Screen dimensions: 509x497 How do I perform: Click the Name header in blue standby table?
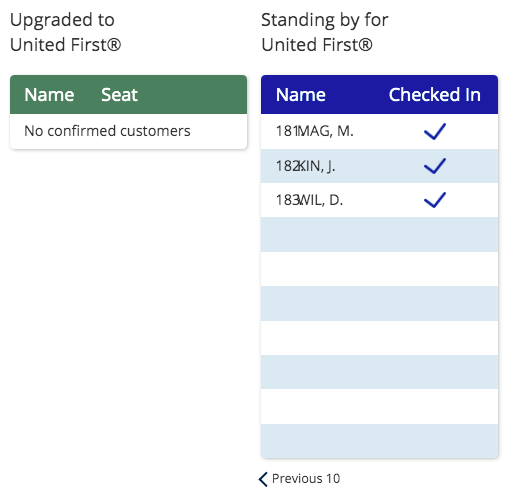point(301,95)
